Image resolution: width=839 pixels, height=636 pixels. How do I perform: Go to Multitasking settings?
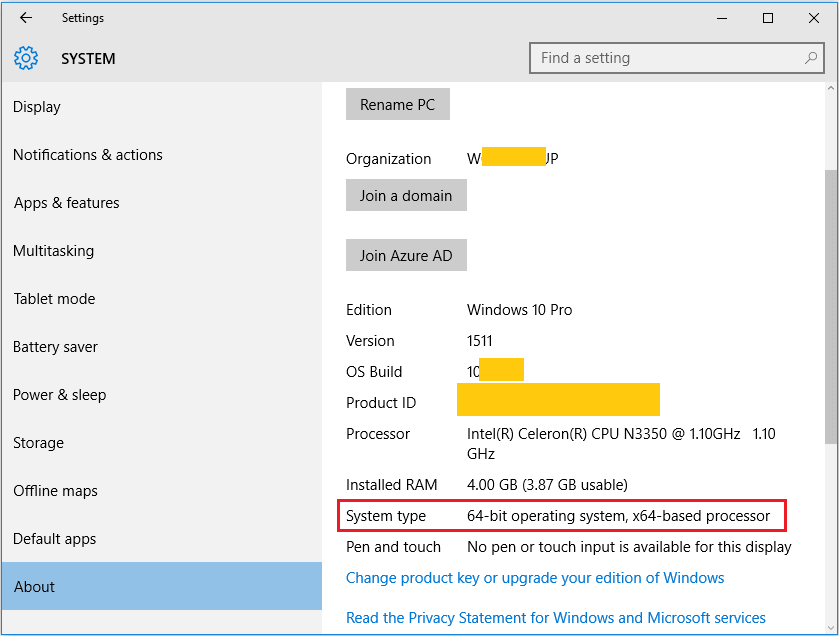tap(161, 250)
